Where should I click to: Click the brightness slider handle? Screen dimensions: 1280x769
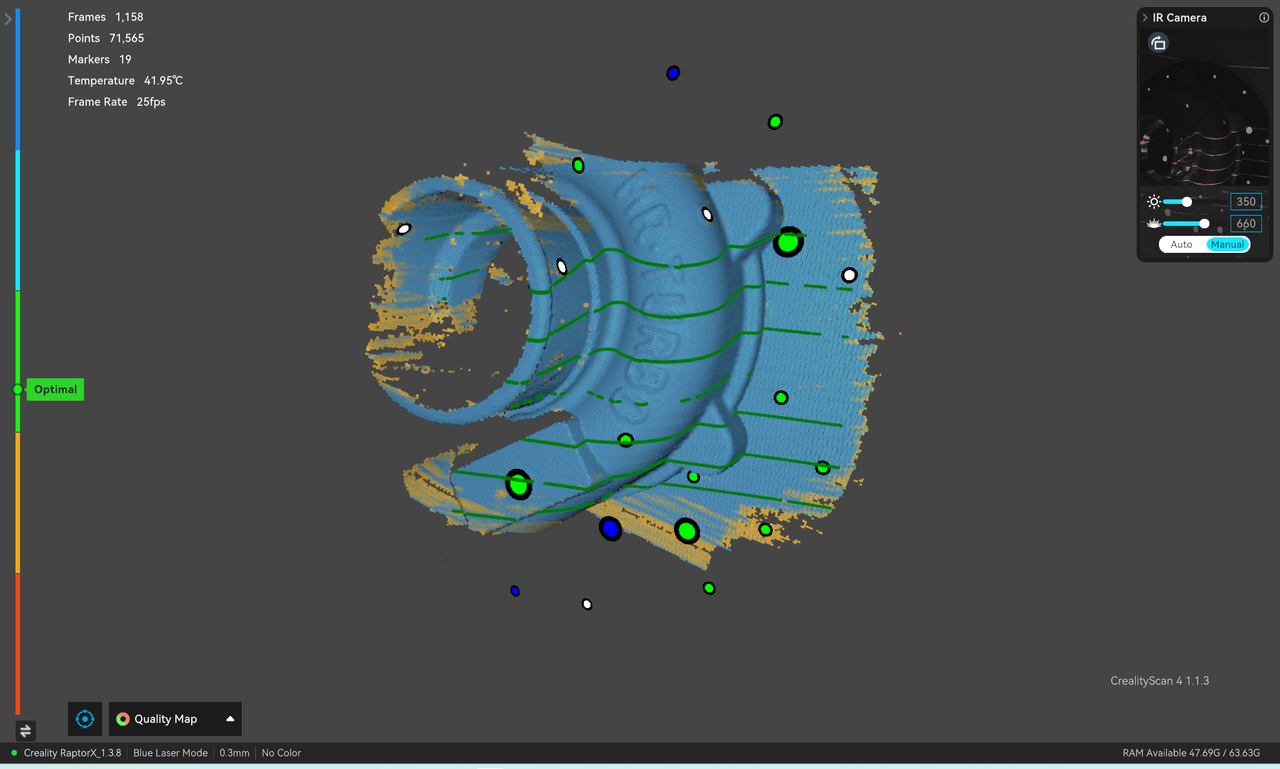(x=1187, y=202)
